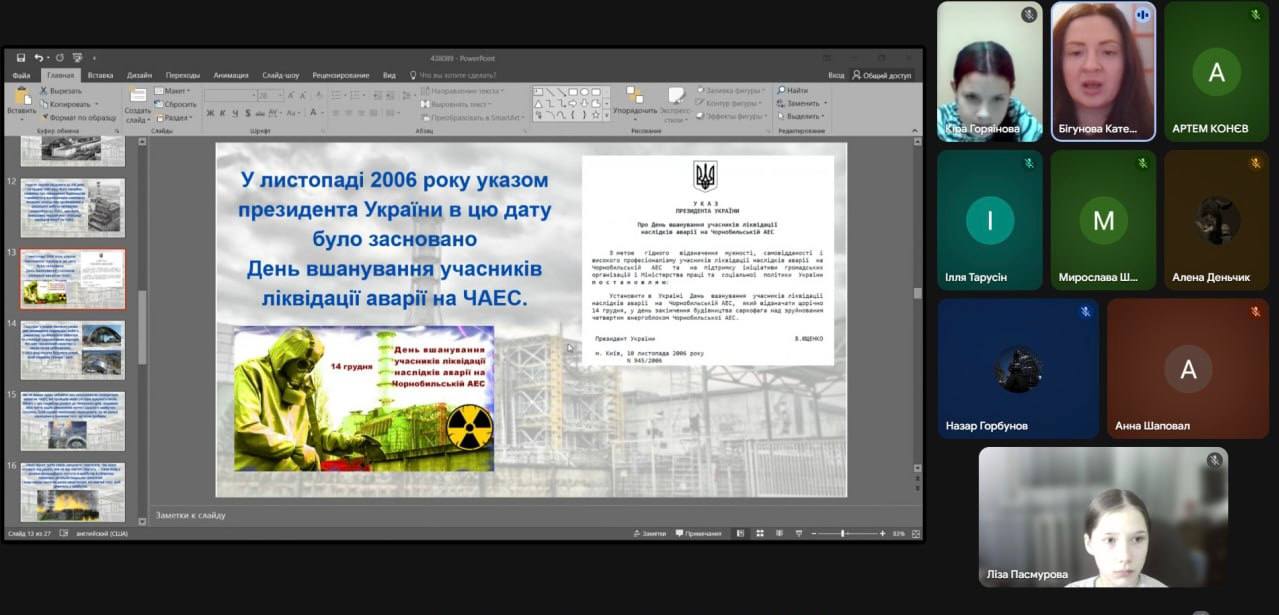Open the Вставка (Insert) ribbon tab
1279x615 pixels.
point(100,75)
